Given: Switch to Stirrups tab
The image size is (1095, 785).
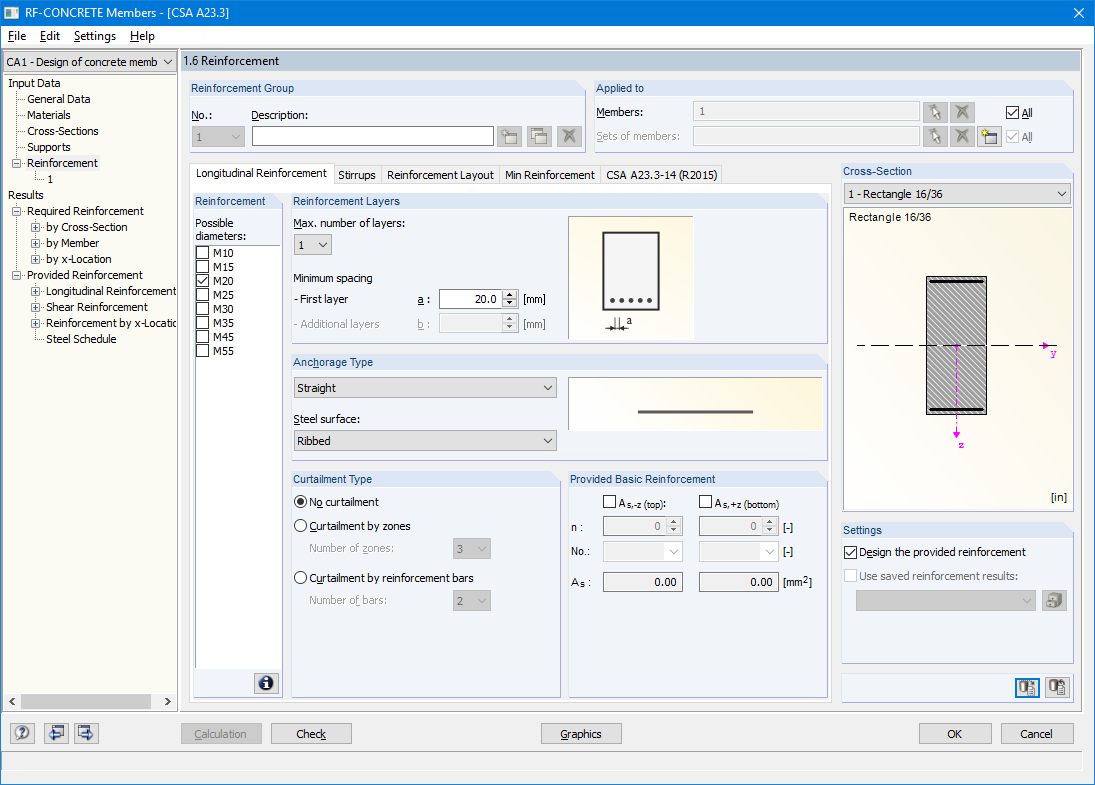Looking at the screenshot, I should pyautogui.click(x=357, y=175).
